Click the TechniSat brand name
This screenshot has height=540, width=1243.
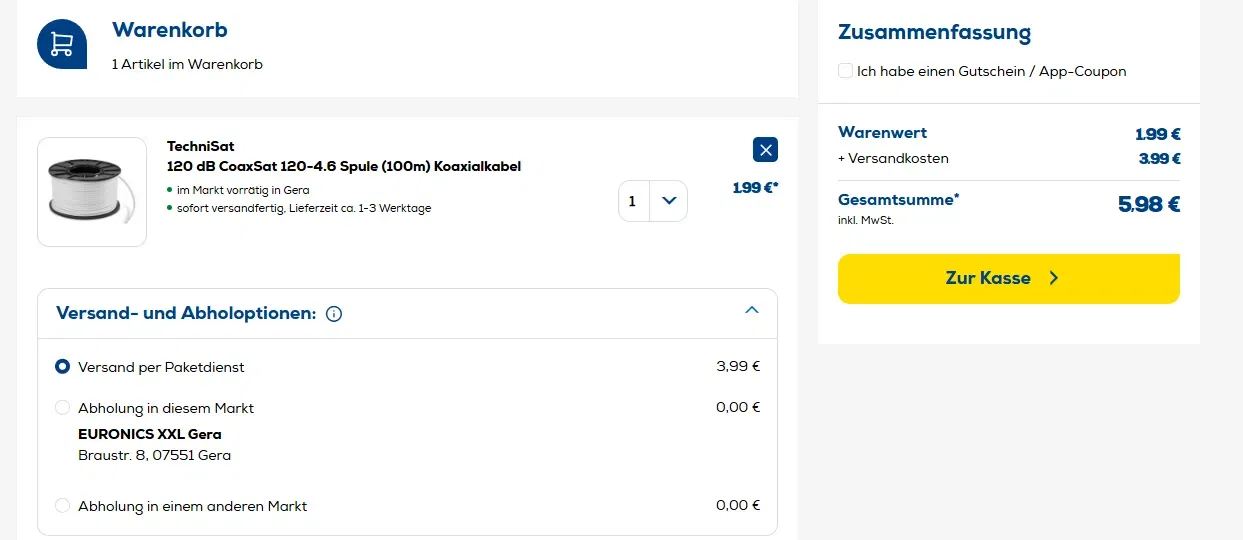(200, 146)
